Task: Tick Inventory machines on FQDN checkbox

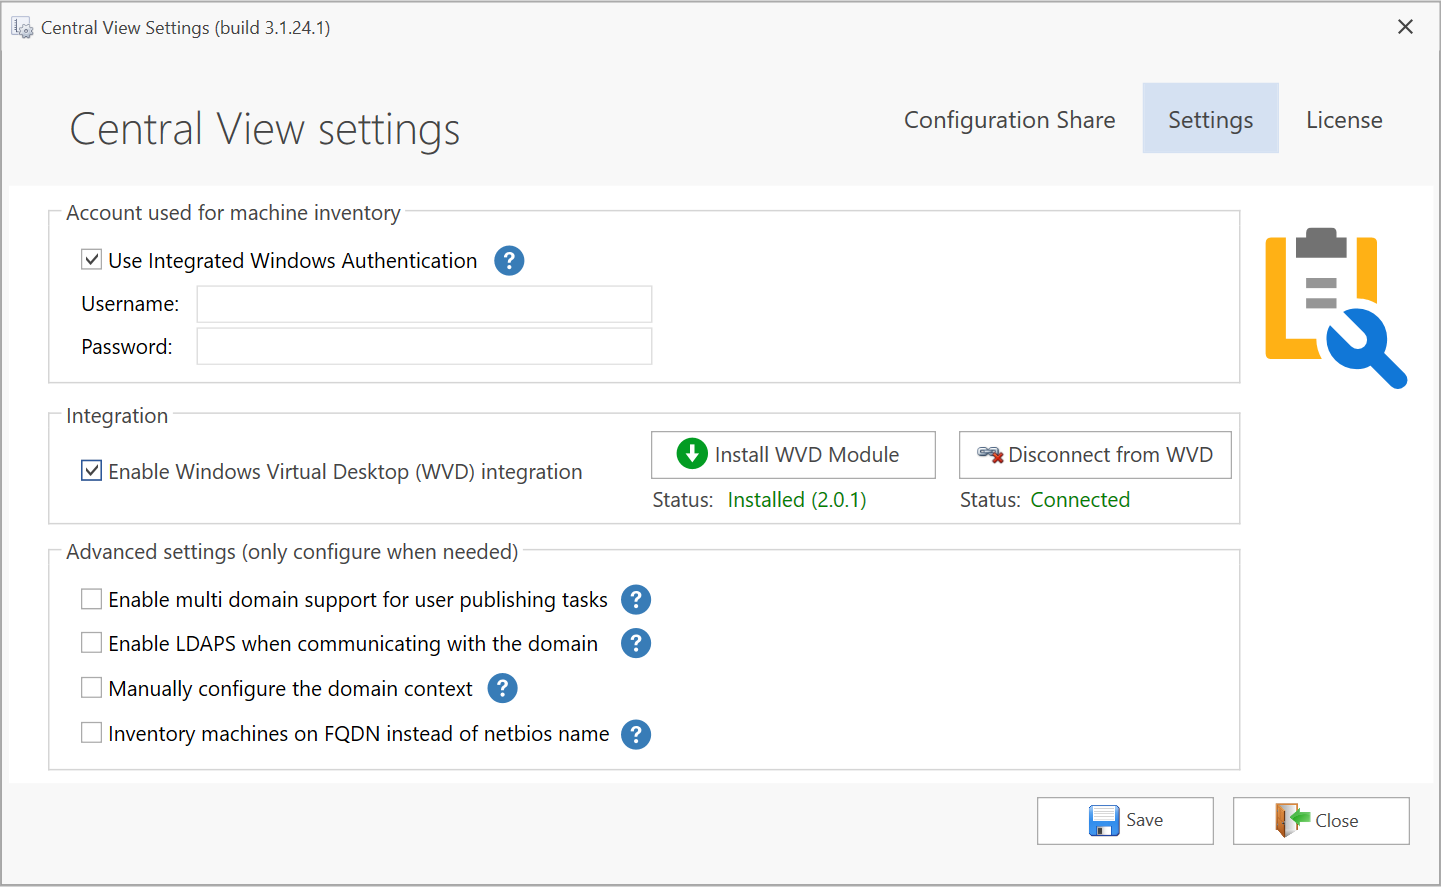Action: pos(92,733)
